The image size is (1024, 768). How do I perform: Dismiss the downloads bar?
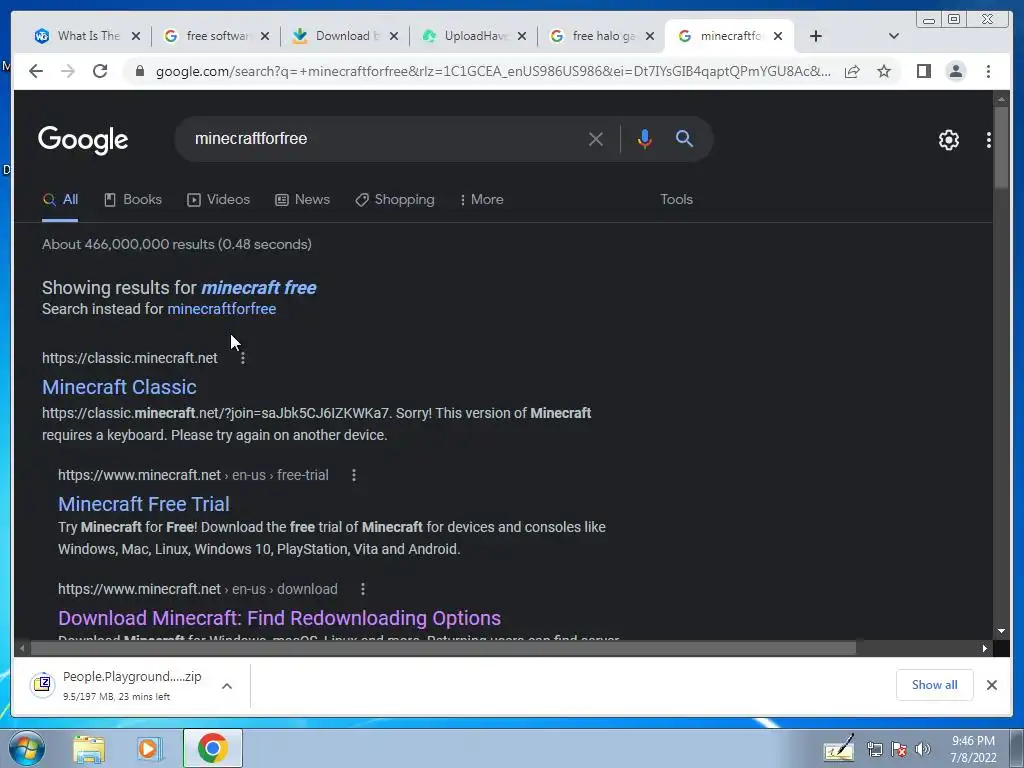[991, 685]
